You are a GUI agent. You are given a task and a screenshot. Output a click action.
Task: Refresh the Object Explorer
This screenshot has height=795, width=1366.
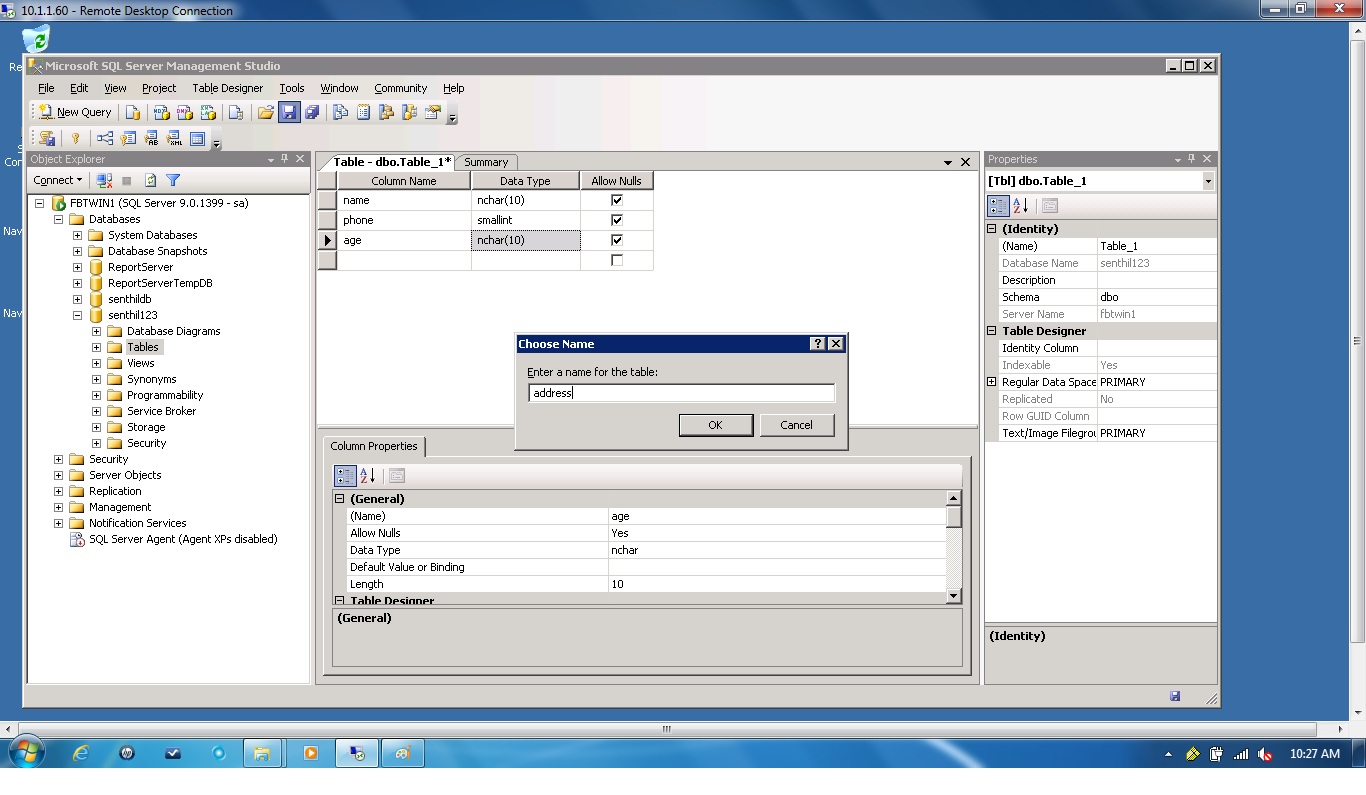tap(149, 180)
